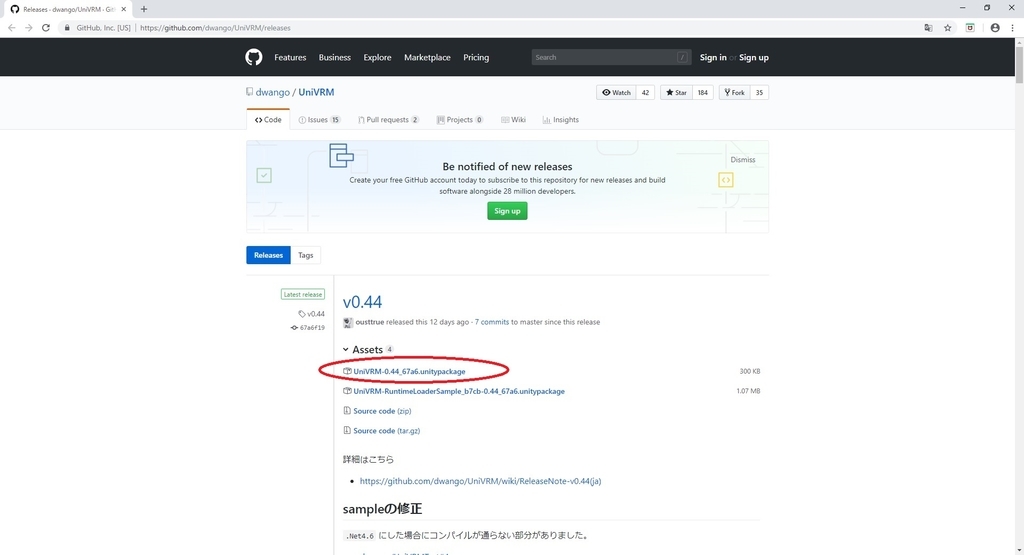Click the GitHub Octocat logo
The height and width of the screenshot is (555, 1024).
[x=253, y=57]
